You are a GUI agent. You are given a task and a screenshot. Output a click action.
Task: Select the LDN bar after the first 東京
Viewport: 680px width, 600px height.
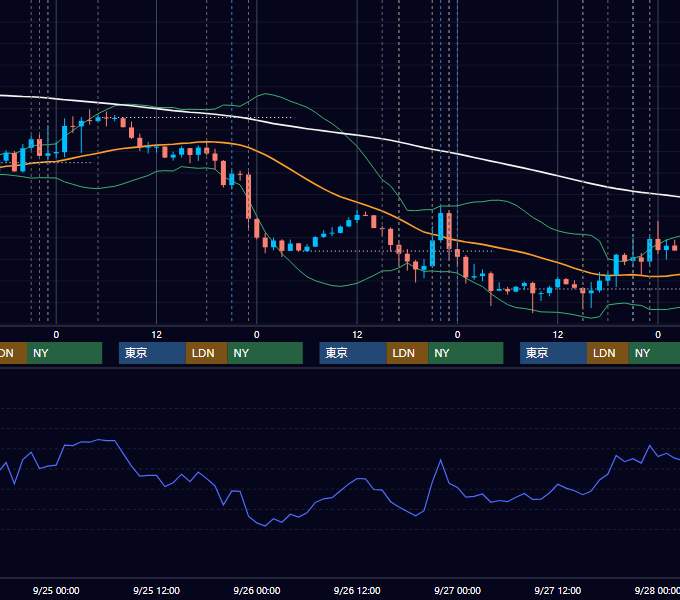click(x=206, y=353)
